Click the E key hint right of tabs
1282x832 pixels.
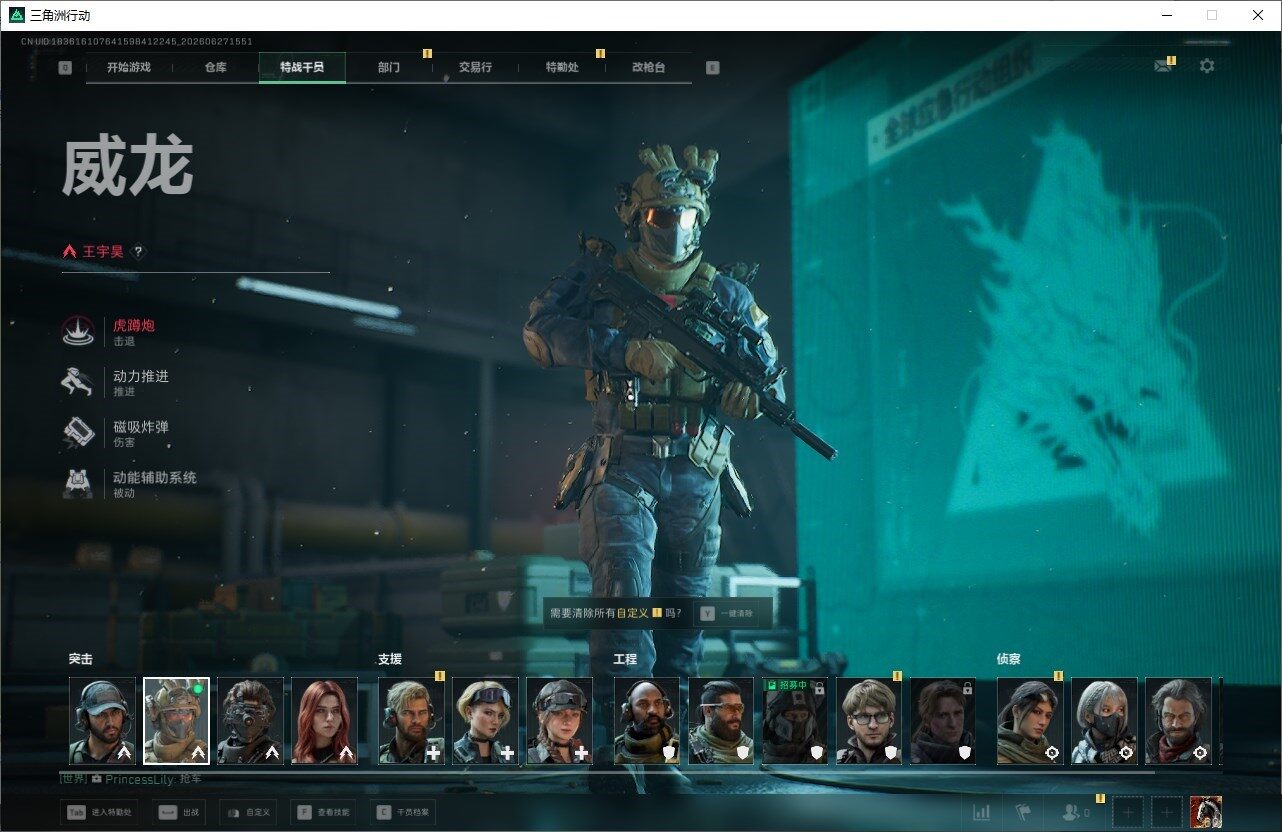click(712, 68)
